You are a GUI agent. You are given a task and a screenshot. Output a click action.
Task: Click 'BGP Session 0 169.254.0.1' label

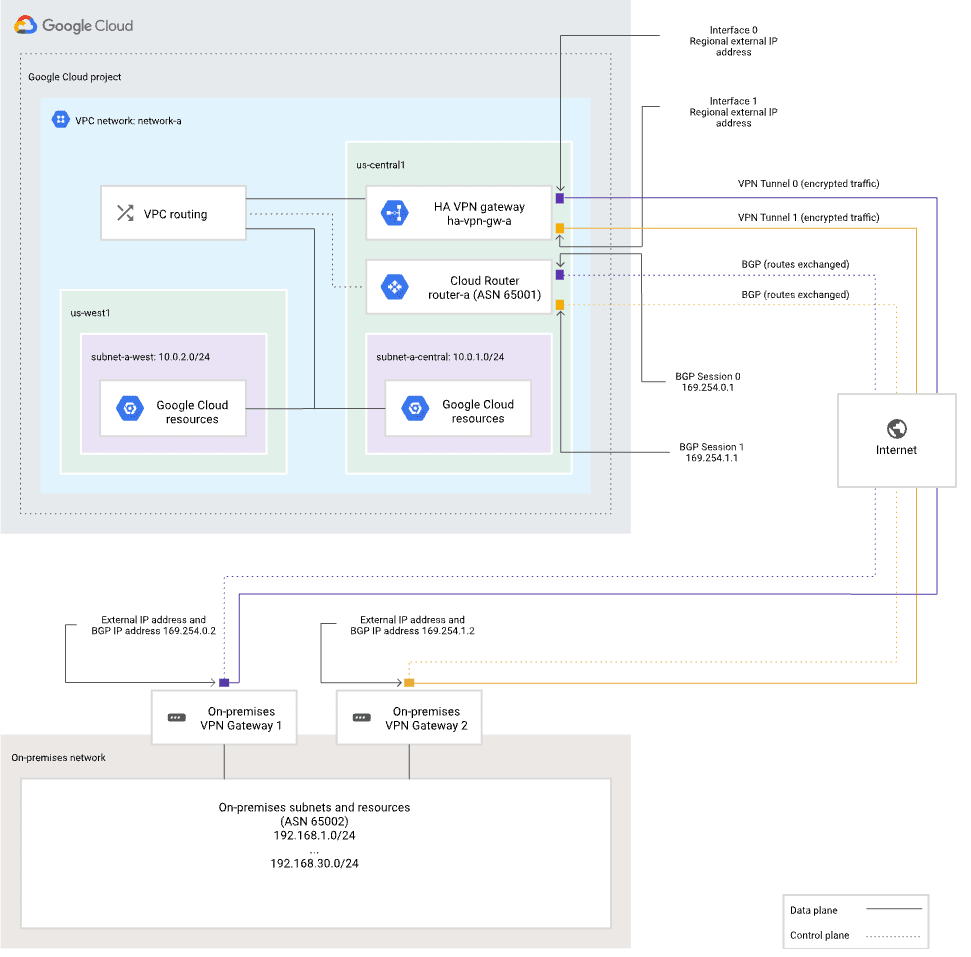tap(708, 382)
